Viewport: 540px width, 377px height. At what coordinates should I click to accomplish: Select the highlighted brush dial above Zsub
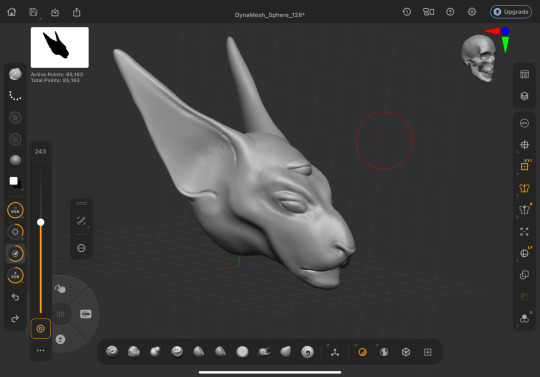click(x=15, y=254)
